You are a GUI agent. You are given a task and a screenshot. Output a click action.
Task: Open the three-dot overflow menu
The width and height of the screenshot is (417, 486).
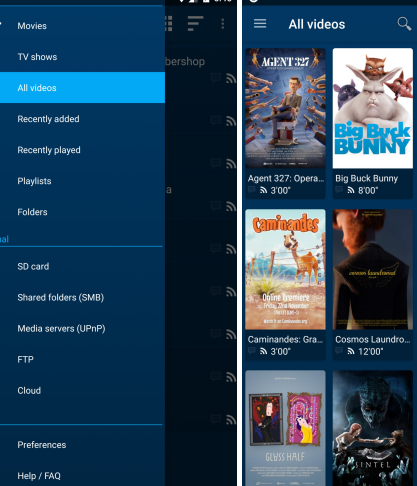pos(223,24)
